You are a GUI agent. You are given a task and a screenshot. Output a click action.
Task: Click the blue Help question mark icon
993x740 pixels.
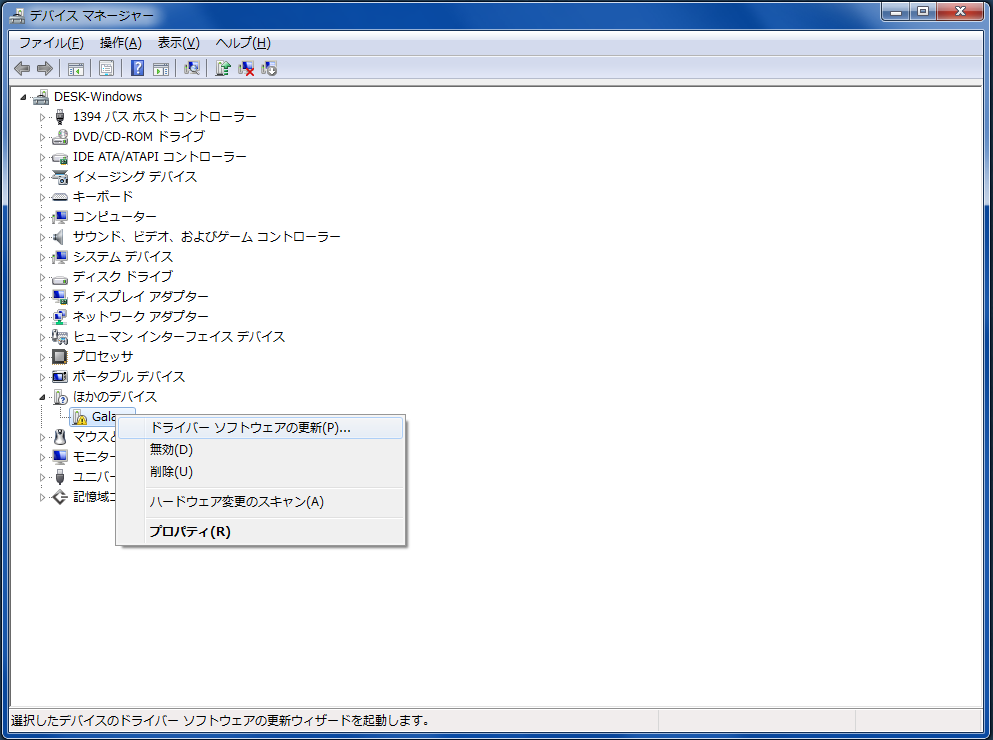click(x=137, y=68)
